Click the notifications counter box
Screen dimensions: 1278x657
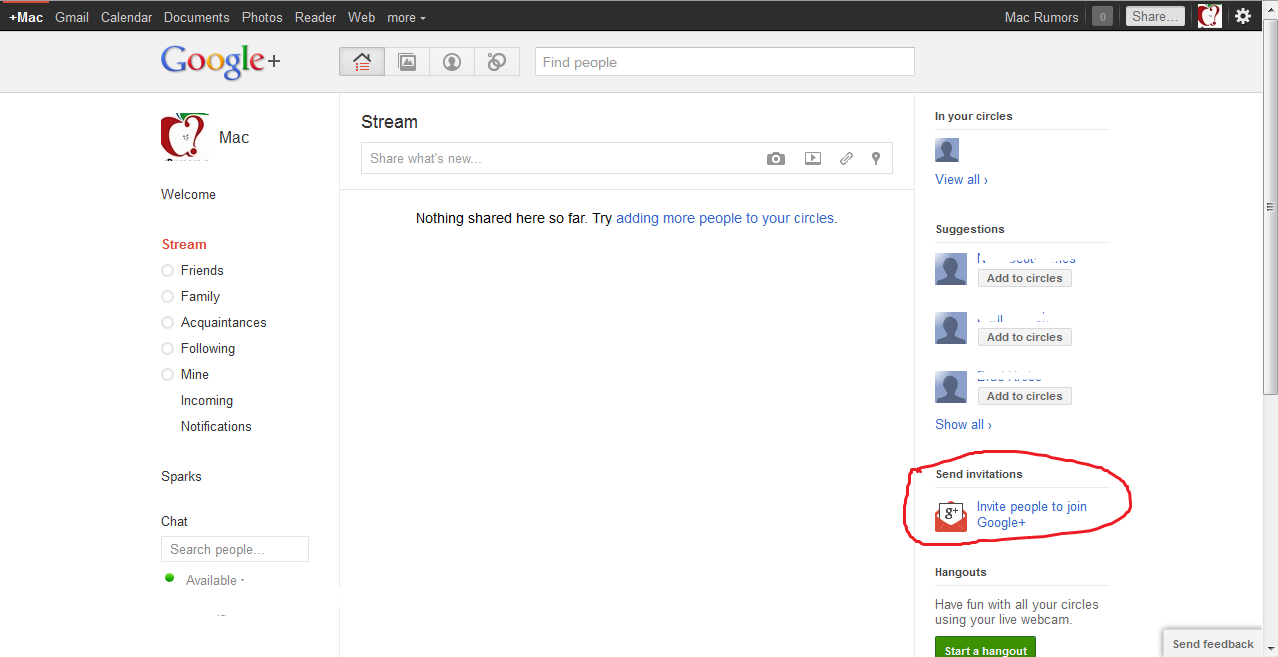(x=1102, y=16)
